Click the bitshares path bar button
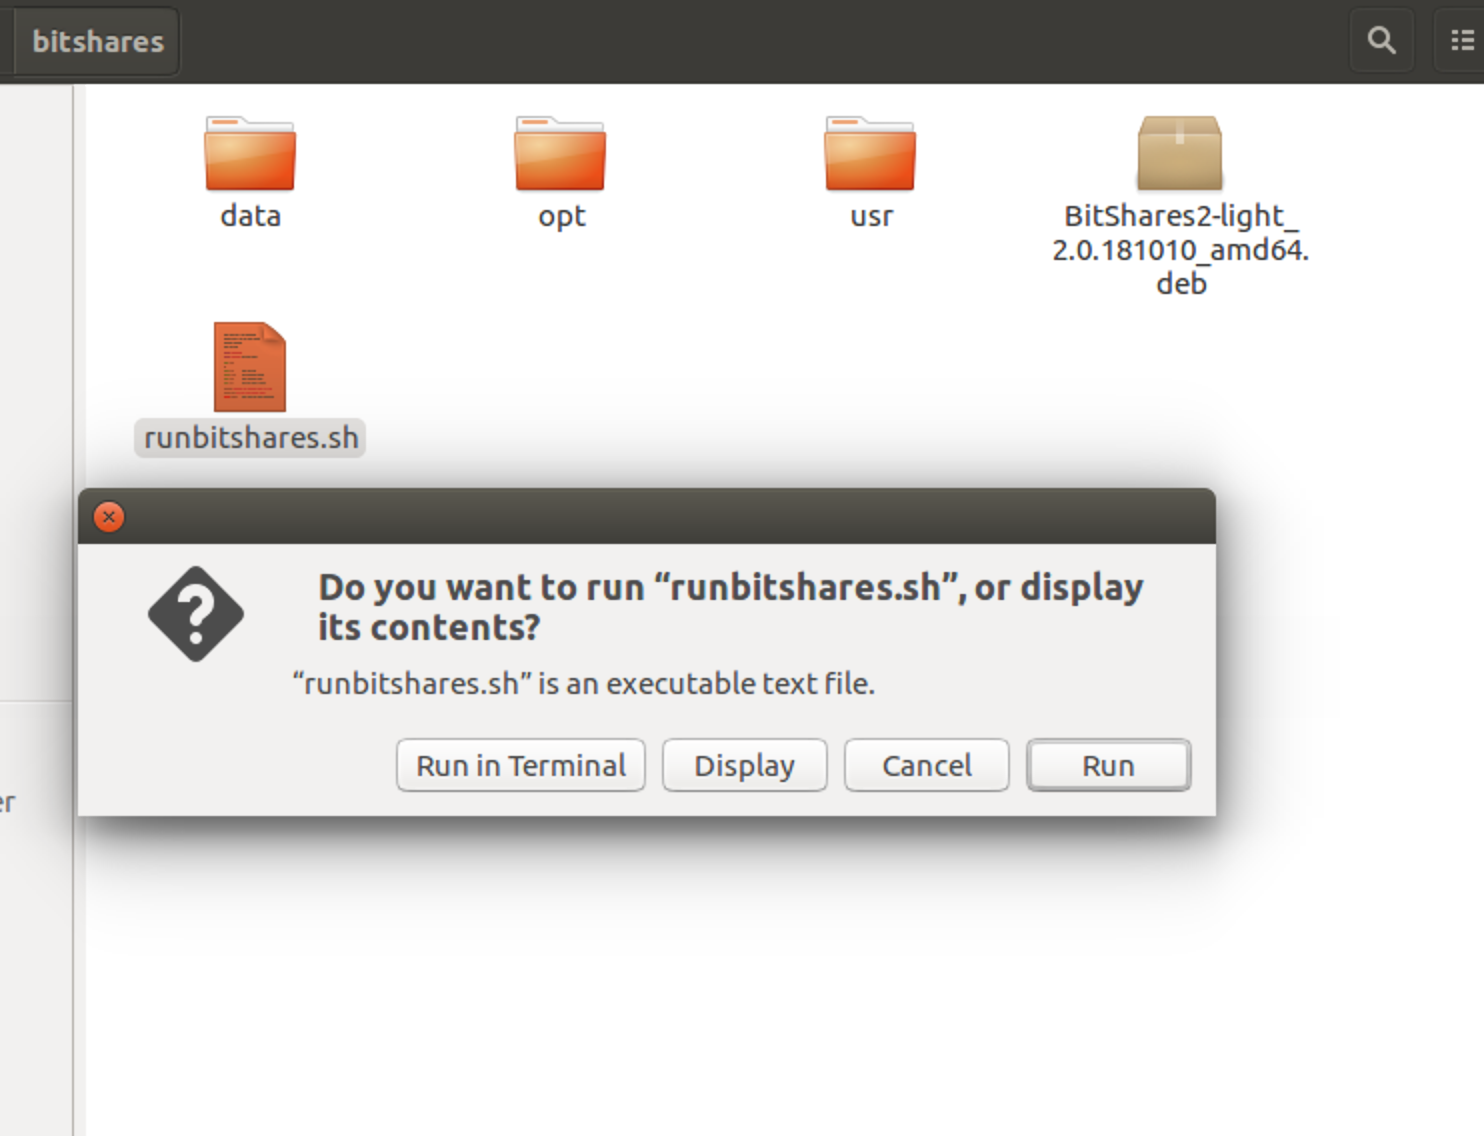The width and height of the screenshot is (1484, 1136). pos(98,41)
